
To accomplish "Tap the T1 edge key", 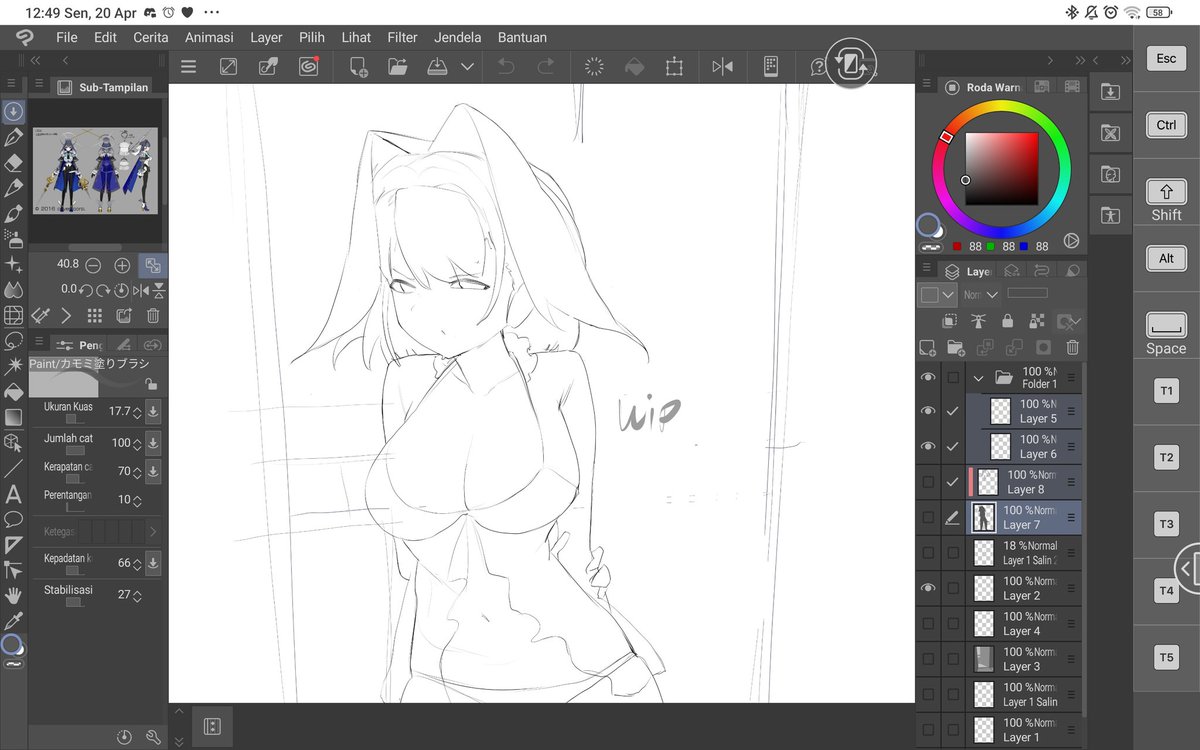I will click(x=1166, y=392).
